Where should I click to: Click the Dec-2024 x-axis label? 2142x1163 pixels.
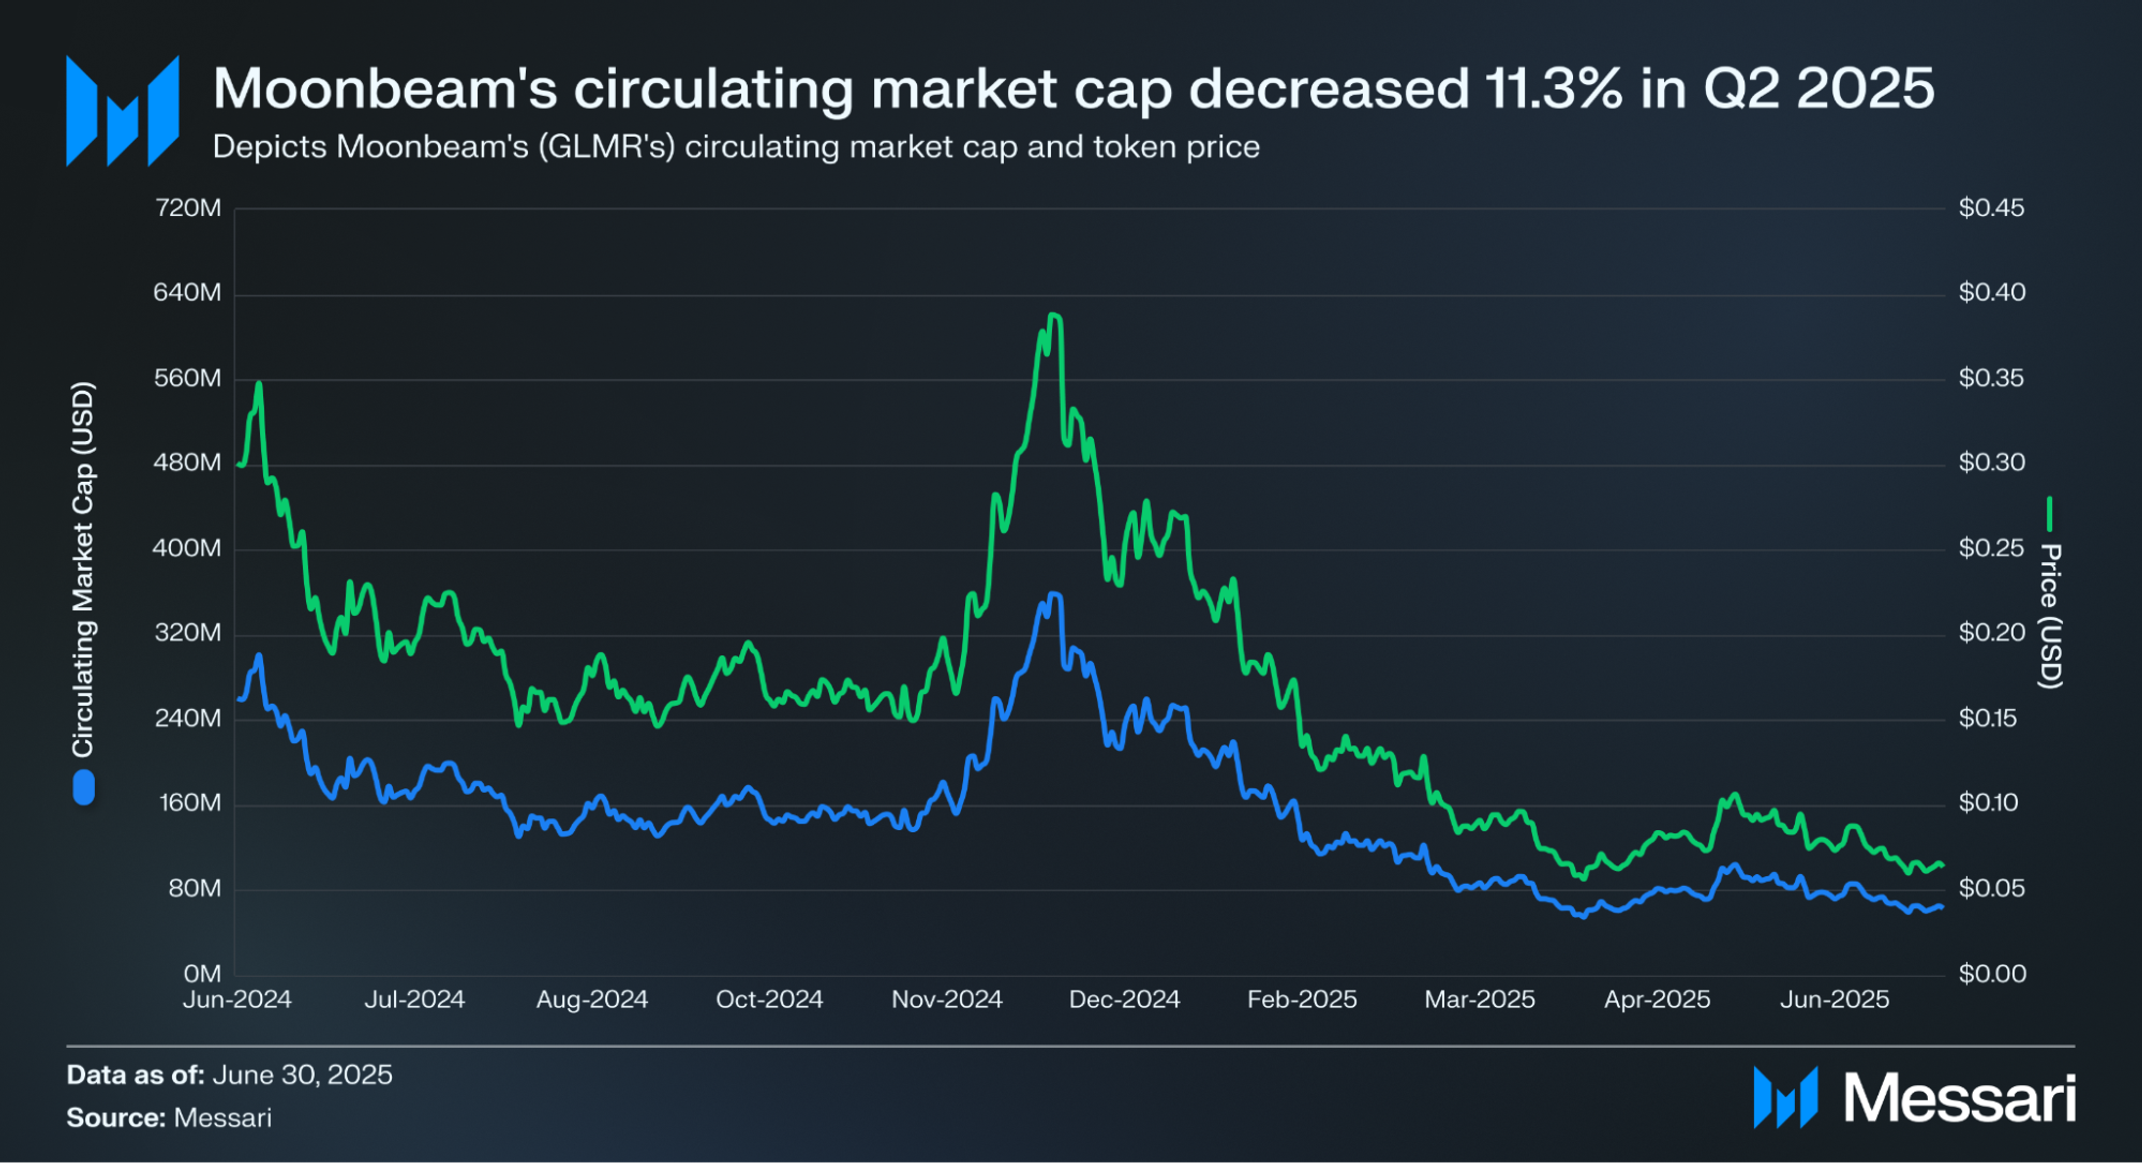(x=1124, y=999)
